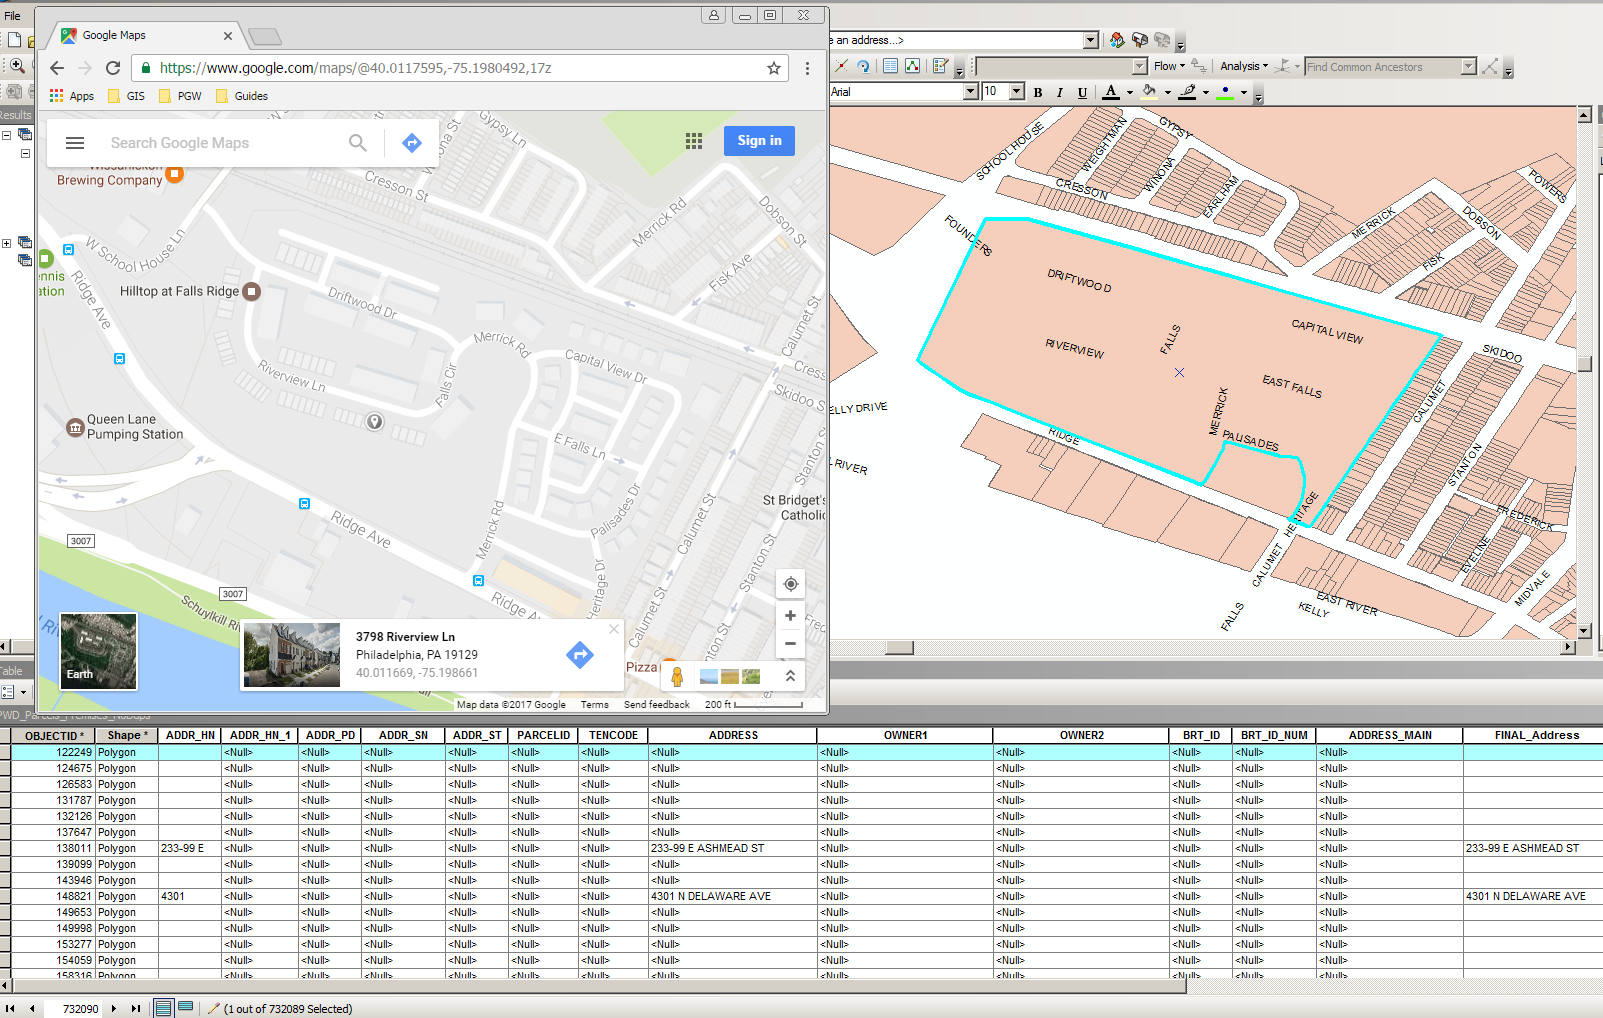Open the Google Maps hamburger menu
This screenshot has width=1603, height=1018.
tap(75, 143)
